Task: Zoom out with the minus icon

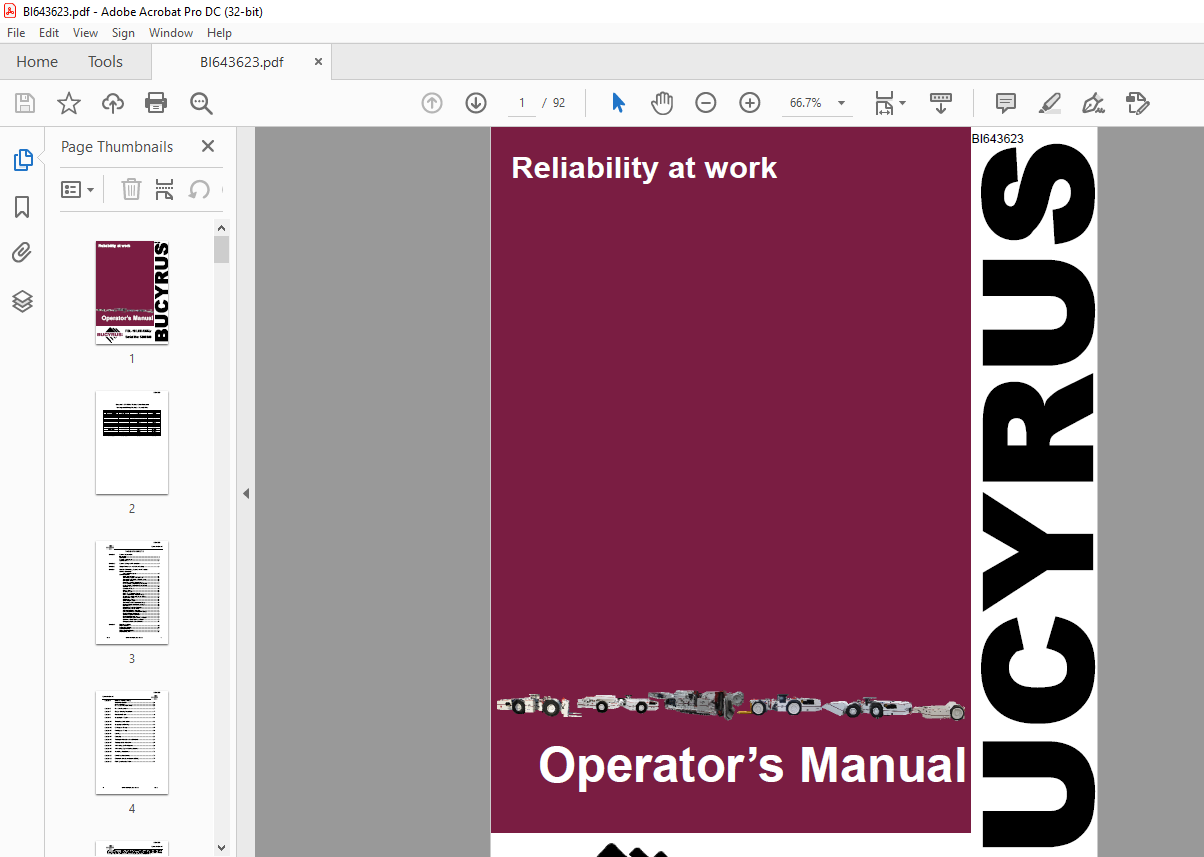Action: [x=706, y=103]
